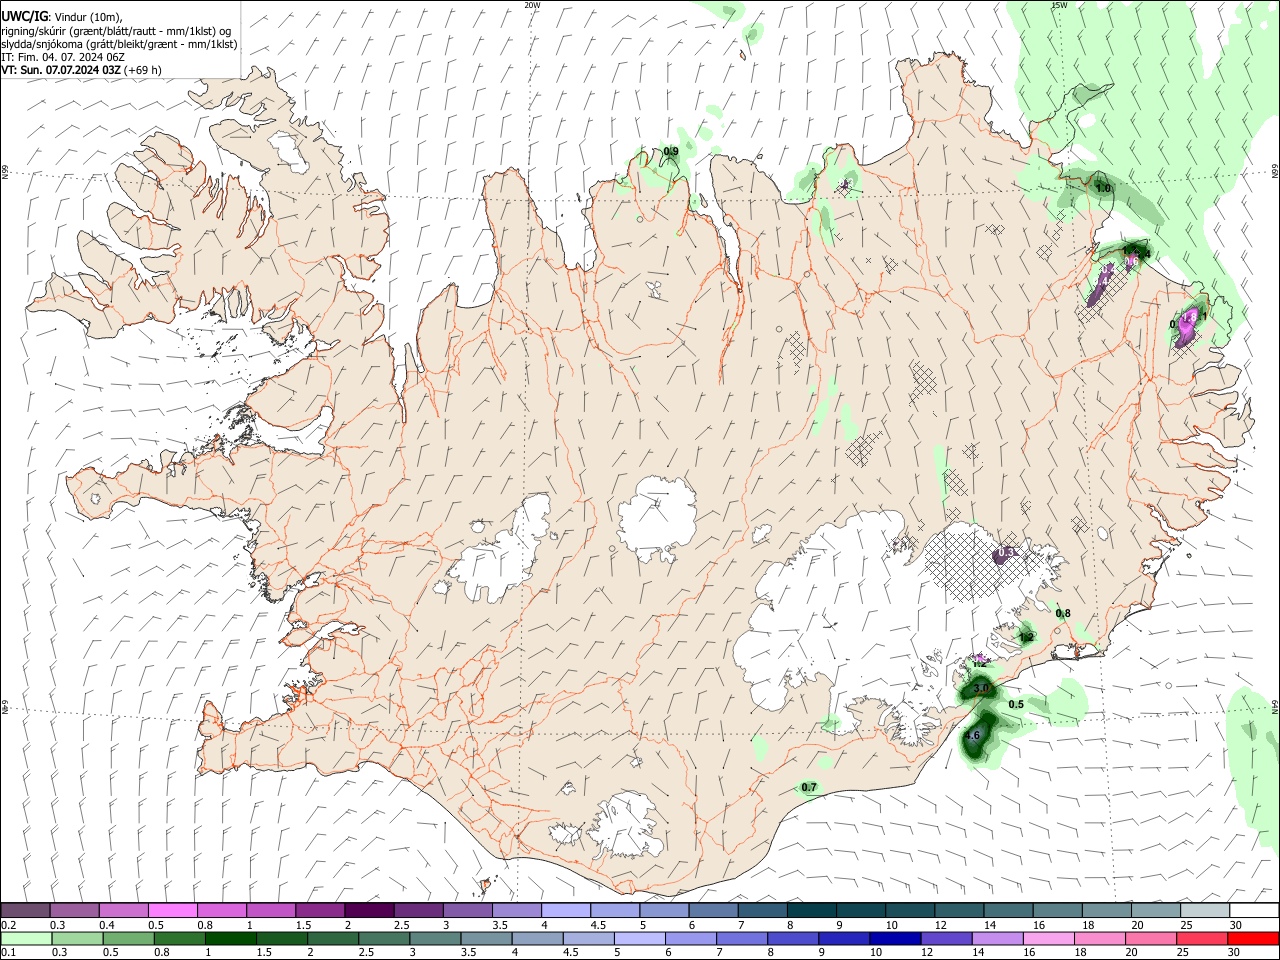This screenshot has height=960, width=1280.
Task: Pick the dark green 1 swatch in lower row
Action: click(230, 938)
